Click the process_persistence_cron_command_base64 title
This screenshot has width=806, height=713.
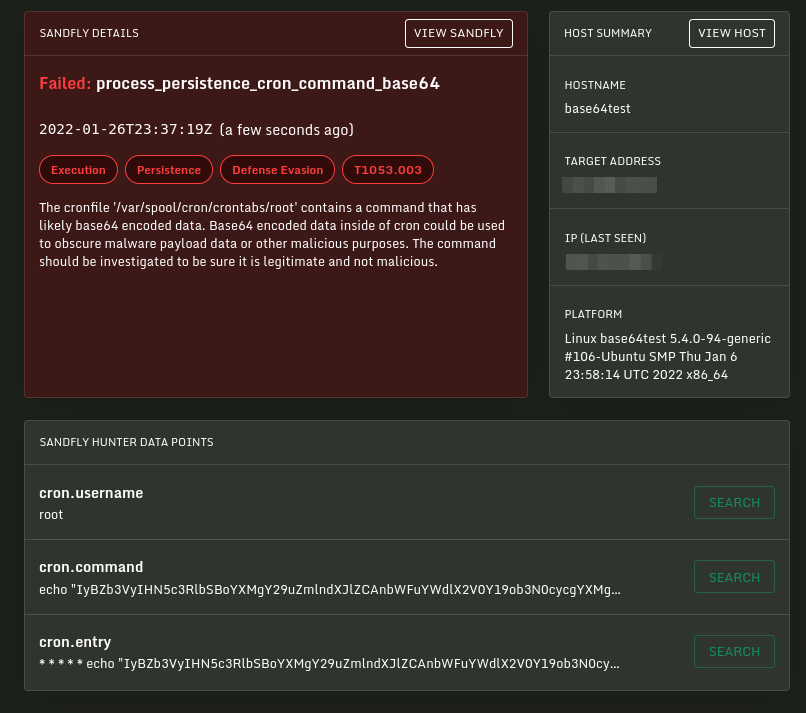pyautogui.click(x=268, y=83)
